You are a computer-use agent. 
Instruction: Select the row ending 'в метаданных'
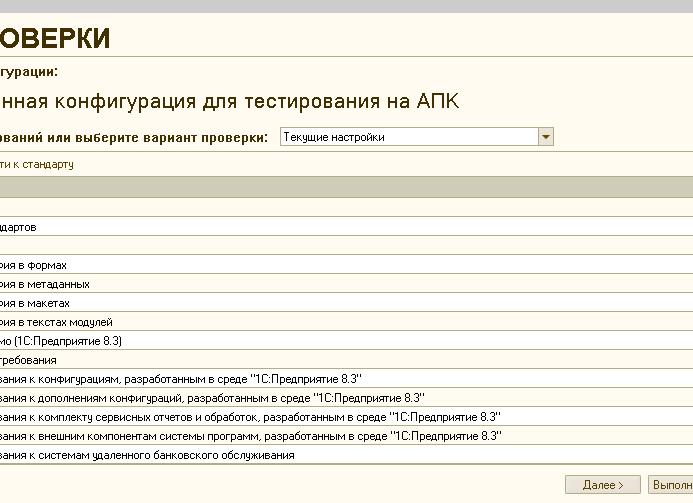(x=346, y=283)
